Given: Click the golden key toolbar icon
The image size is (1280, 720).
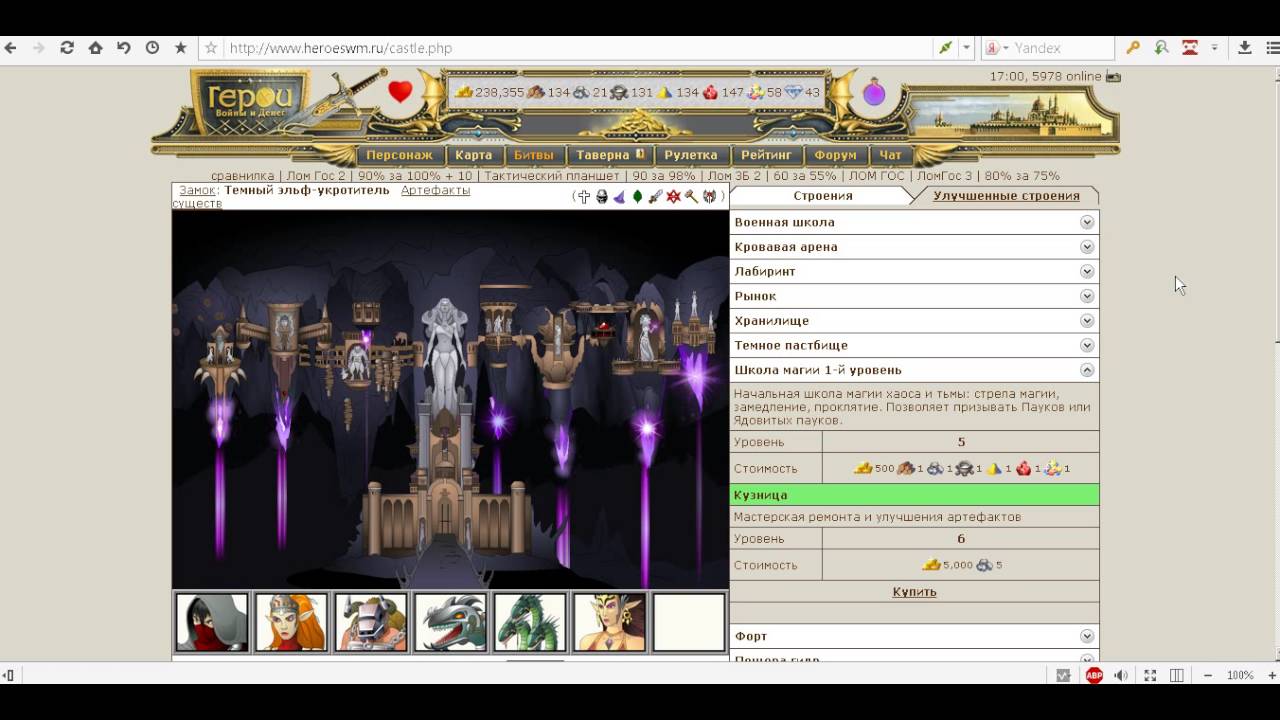Looking at the screenshot, I should click(1133, 48).
